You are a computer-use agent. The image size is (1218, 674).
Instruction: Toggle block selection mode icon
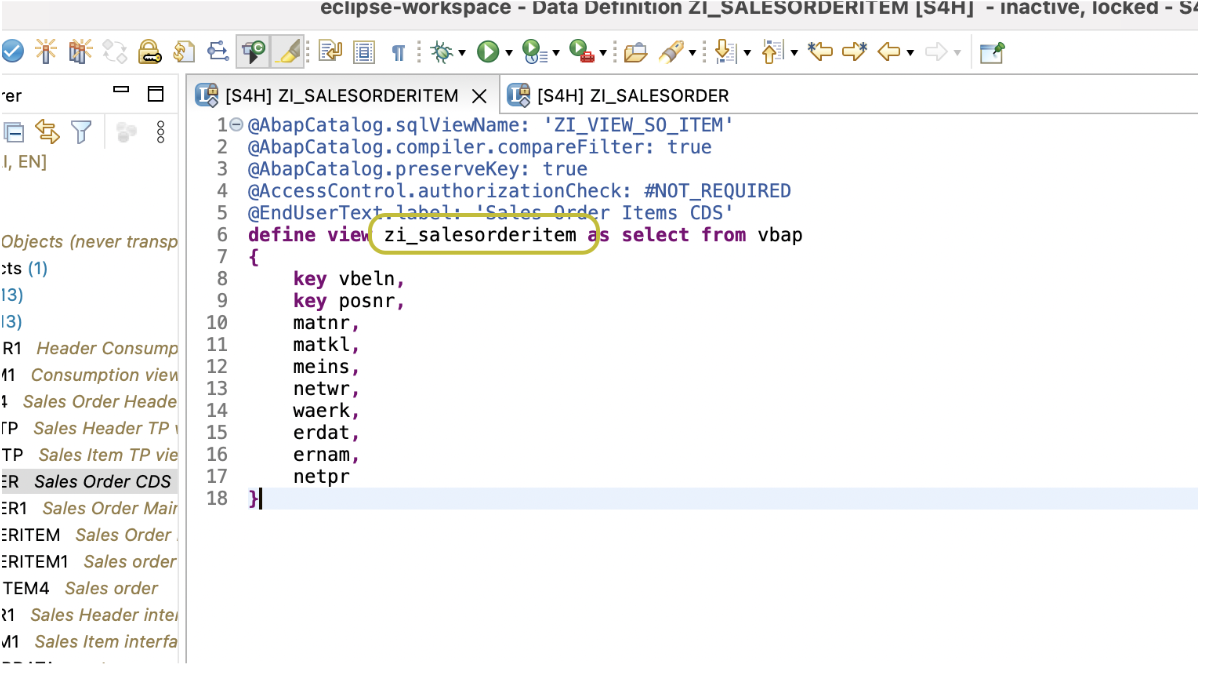click(364, 51)
